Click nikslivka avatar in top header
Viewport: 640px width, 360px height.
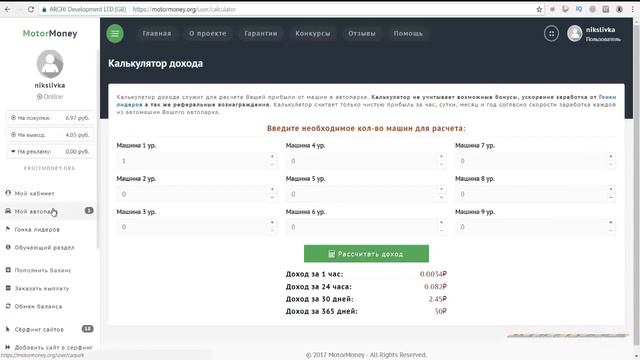point(574,33)
